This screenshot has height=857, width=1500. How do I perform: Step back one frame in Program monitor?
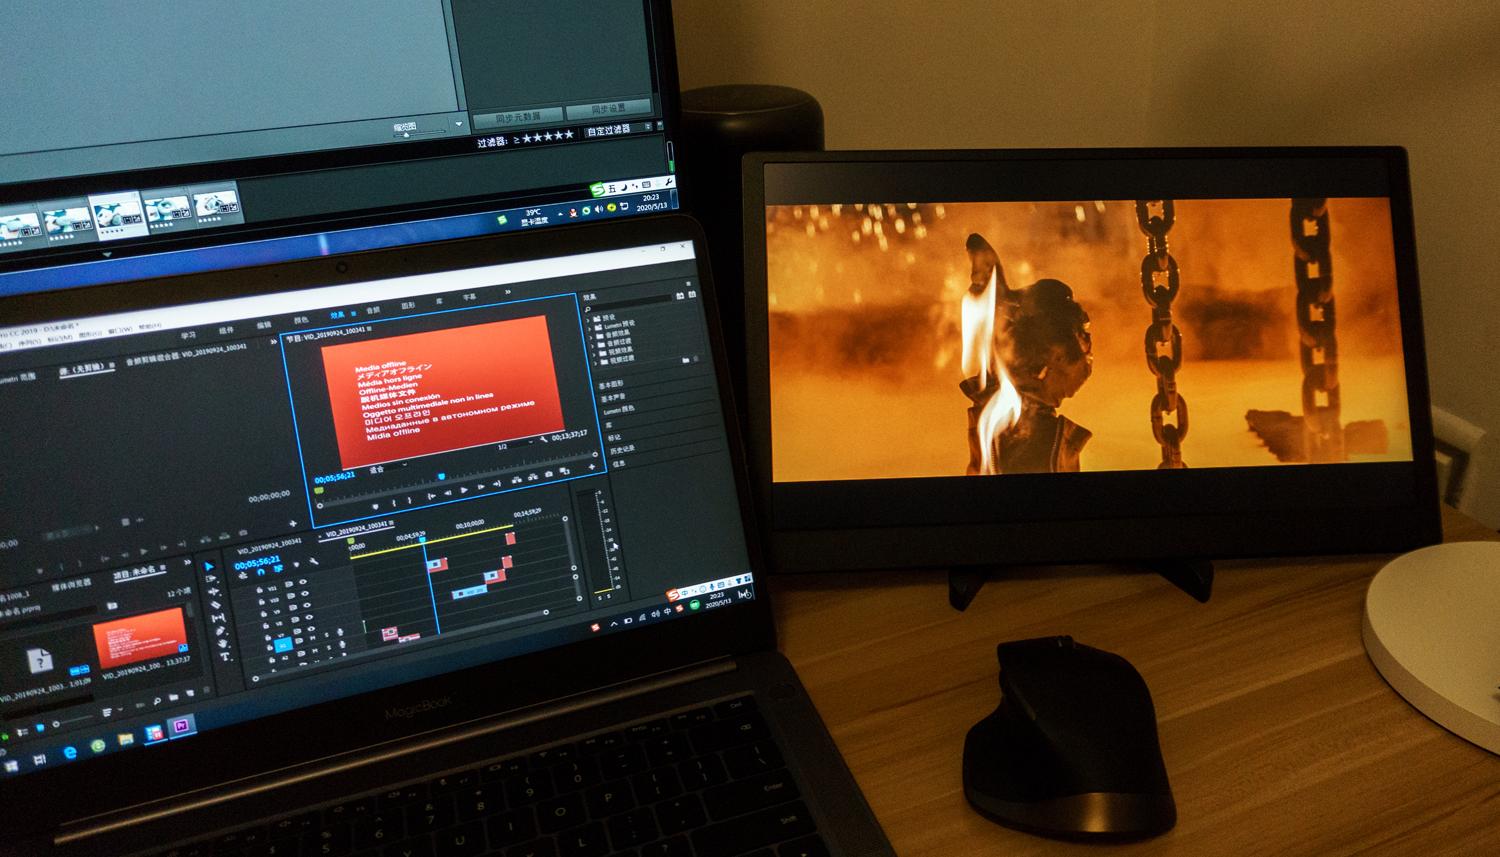[447, 492]
